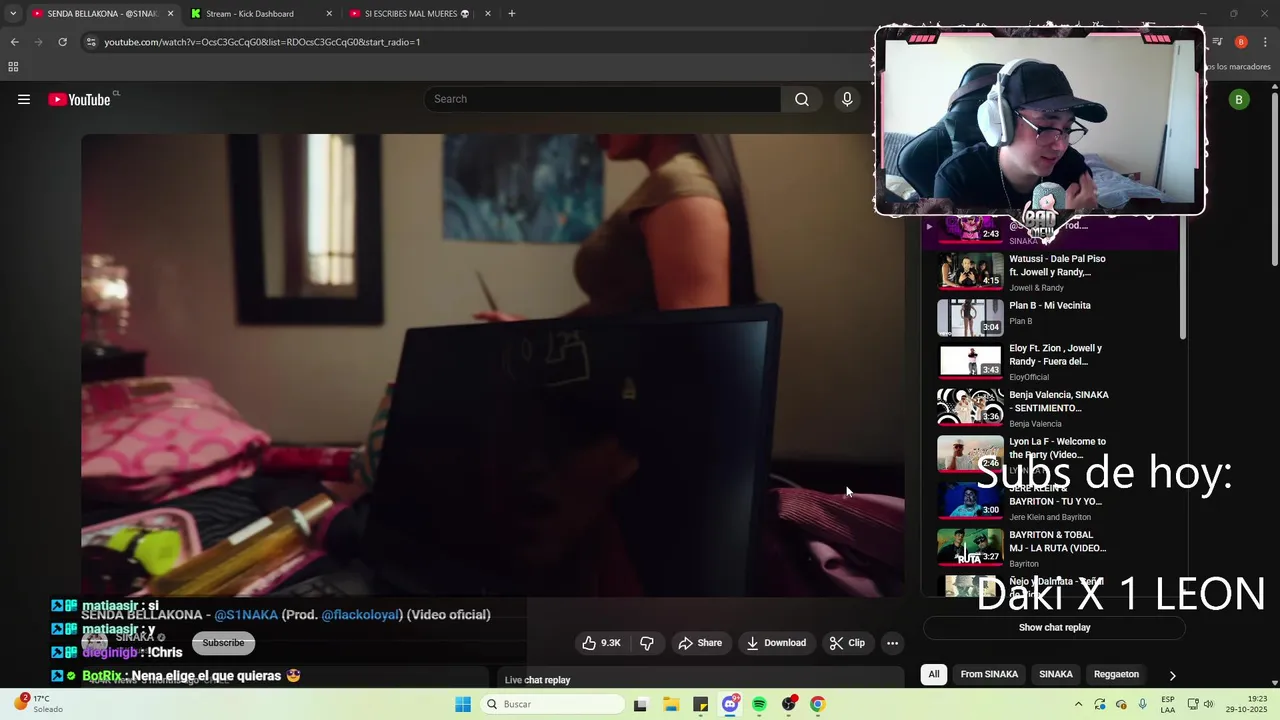This screenshot has height=720, width=1280.
Task: Filter recommendations by SINAKA chip
Action: point(1056,674)
